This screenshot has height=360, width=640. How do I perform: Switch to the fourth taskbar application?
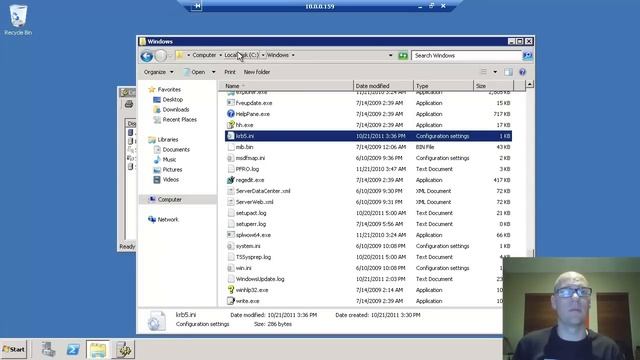point(124,349)
